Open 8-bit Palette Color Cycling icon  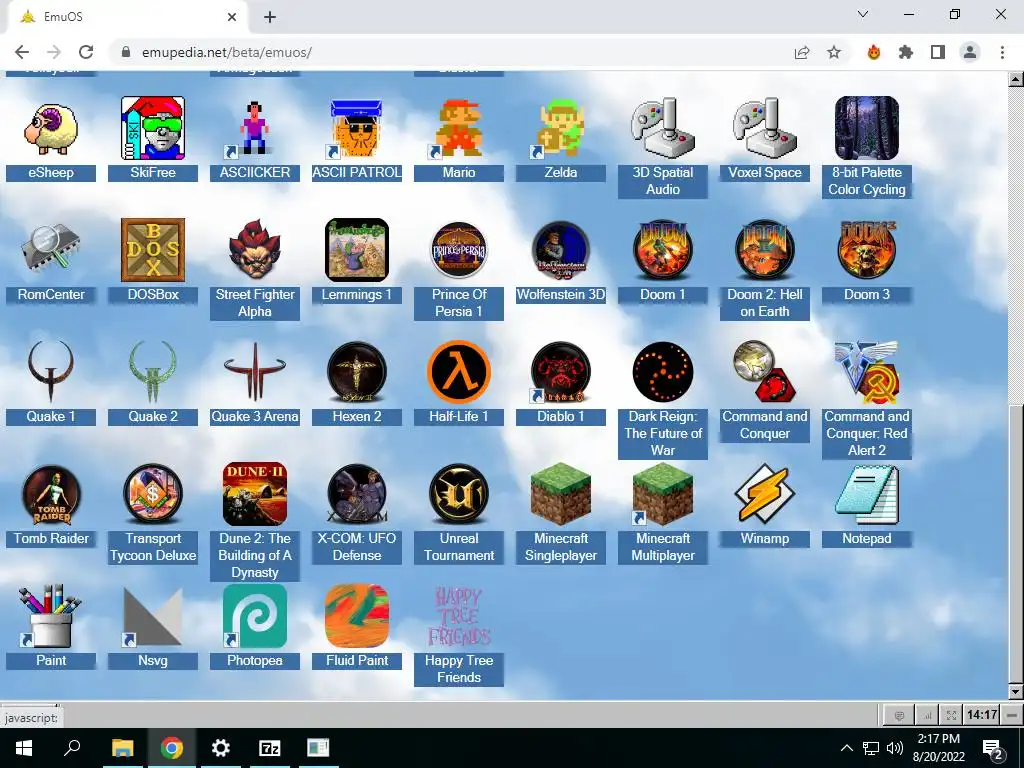point(867,129)
